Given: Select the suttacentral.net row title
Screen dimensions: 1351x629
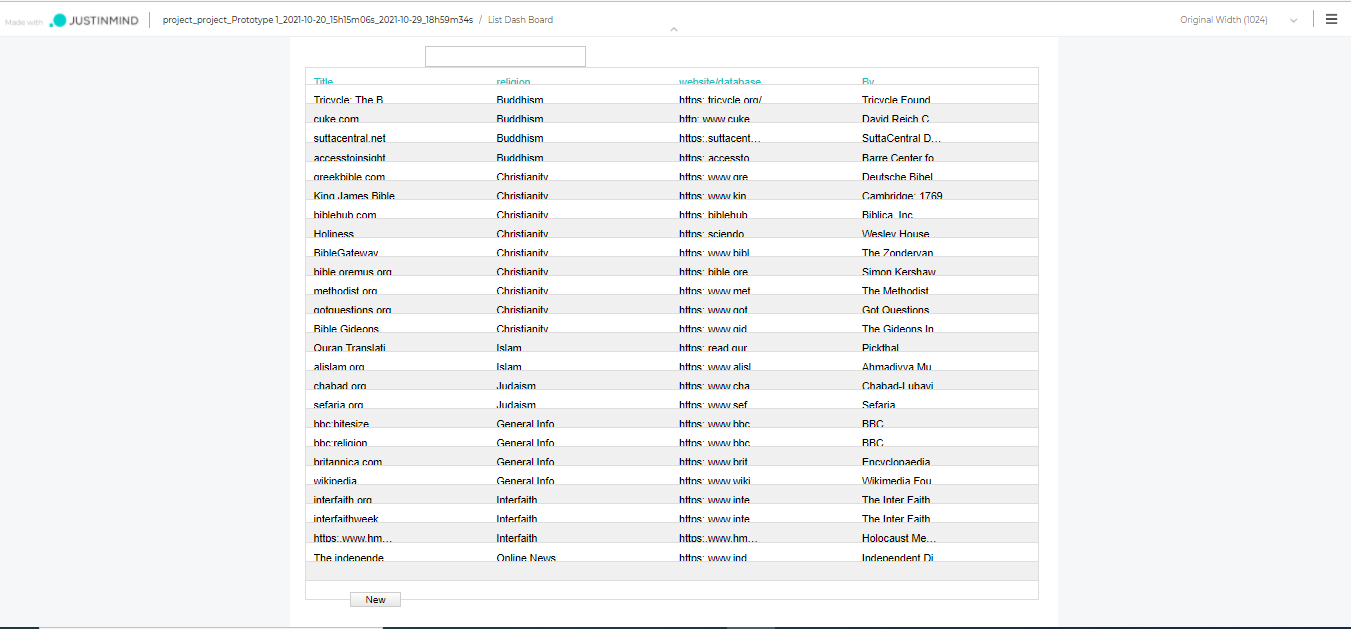Looking at the screenshot, I should 349,138.
